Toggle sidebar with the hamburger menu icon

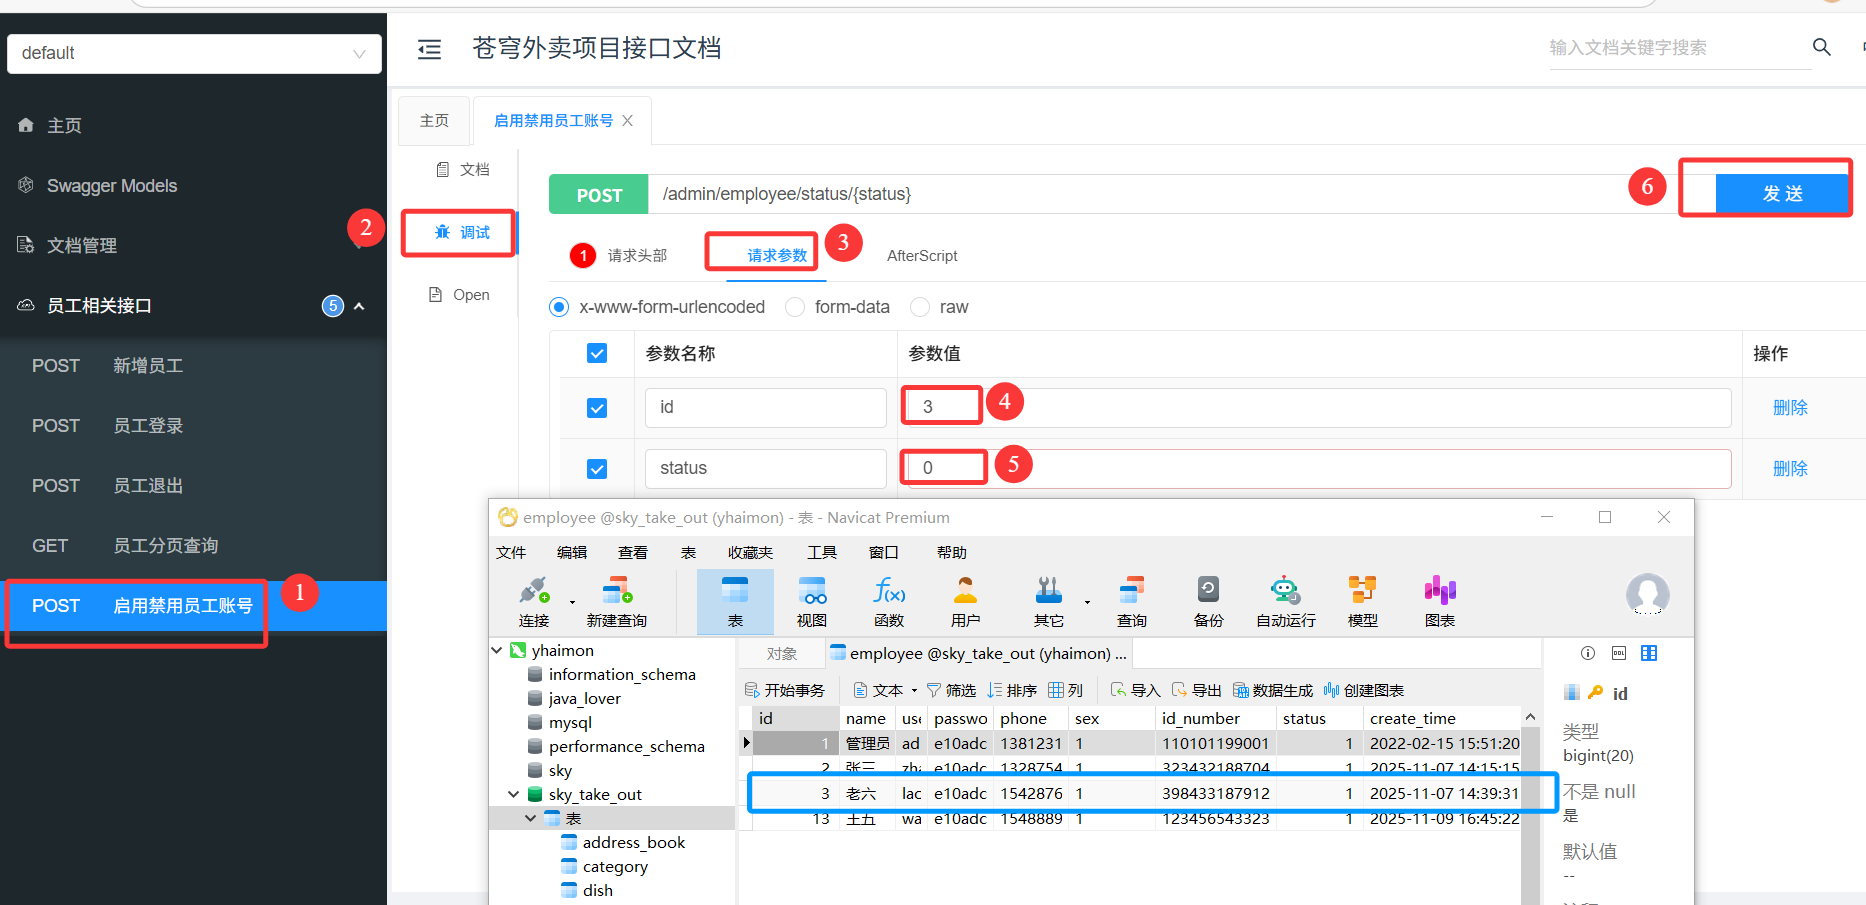click(429, 49)
